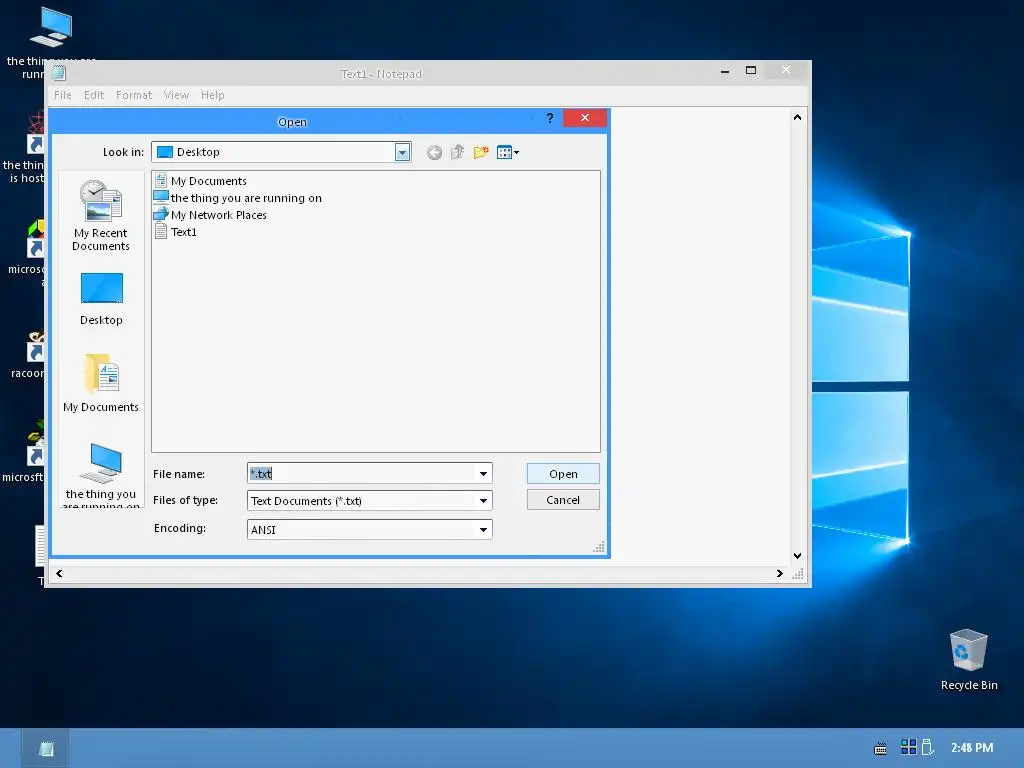Click Notepad horizontal scrollbar right arrow
This screenshot has height=768, width=1024.
click(779, 573)
